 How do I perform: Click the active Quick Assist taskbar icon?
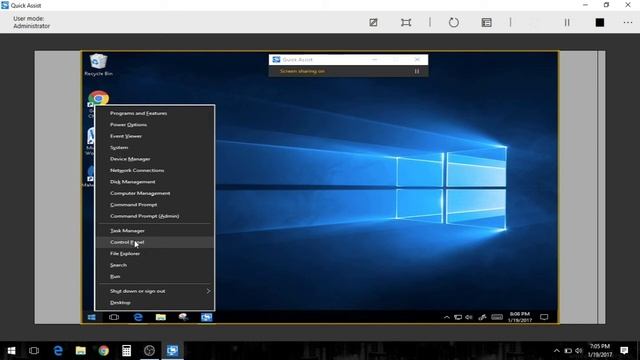tap(172, 351)
